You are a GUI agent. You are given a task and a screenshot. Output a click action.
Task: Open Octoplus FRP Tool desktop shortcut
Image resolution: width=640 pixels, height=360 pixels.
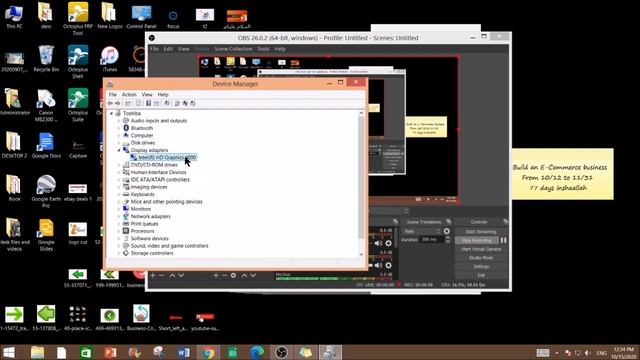point(78,19)
